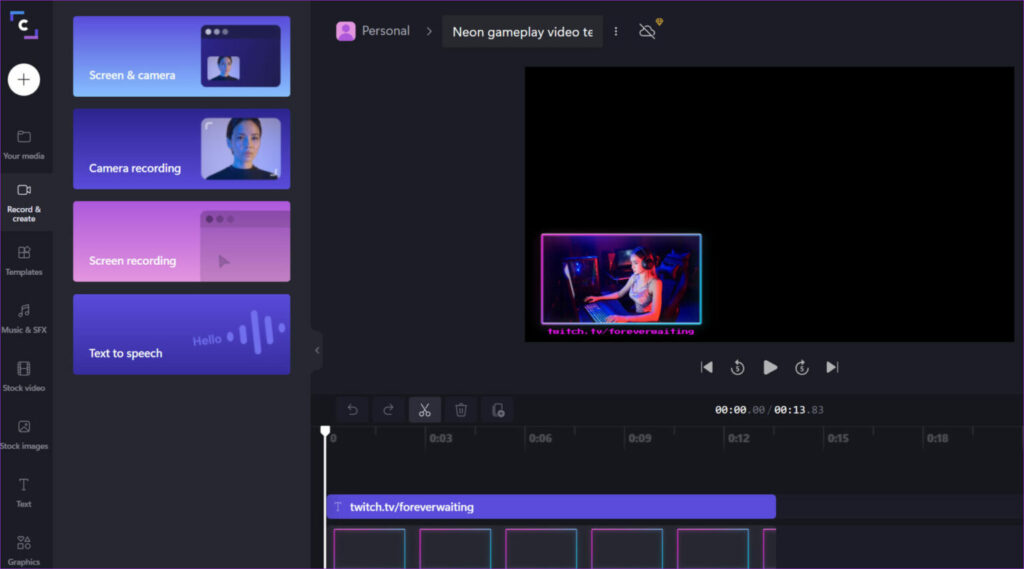Screen dimensions: 1024x569
Task: Skip to the end of video
Action: pyautogui.click(x=832, y=368)
